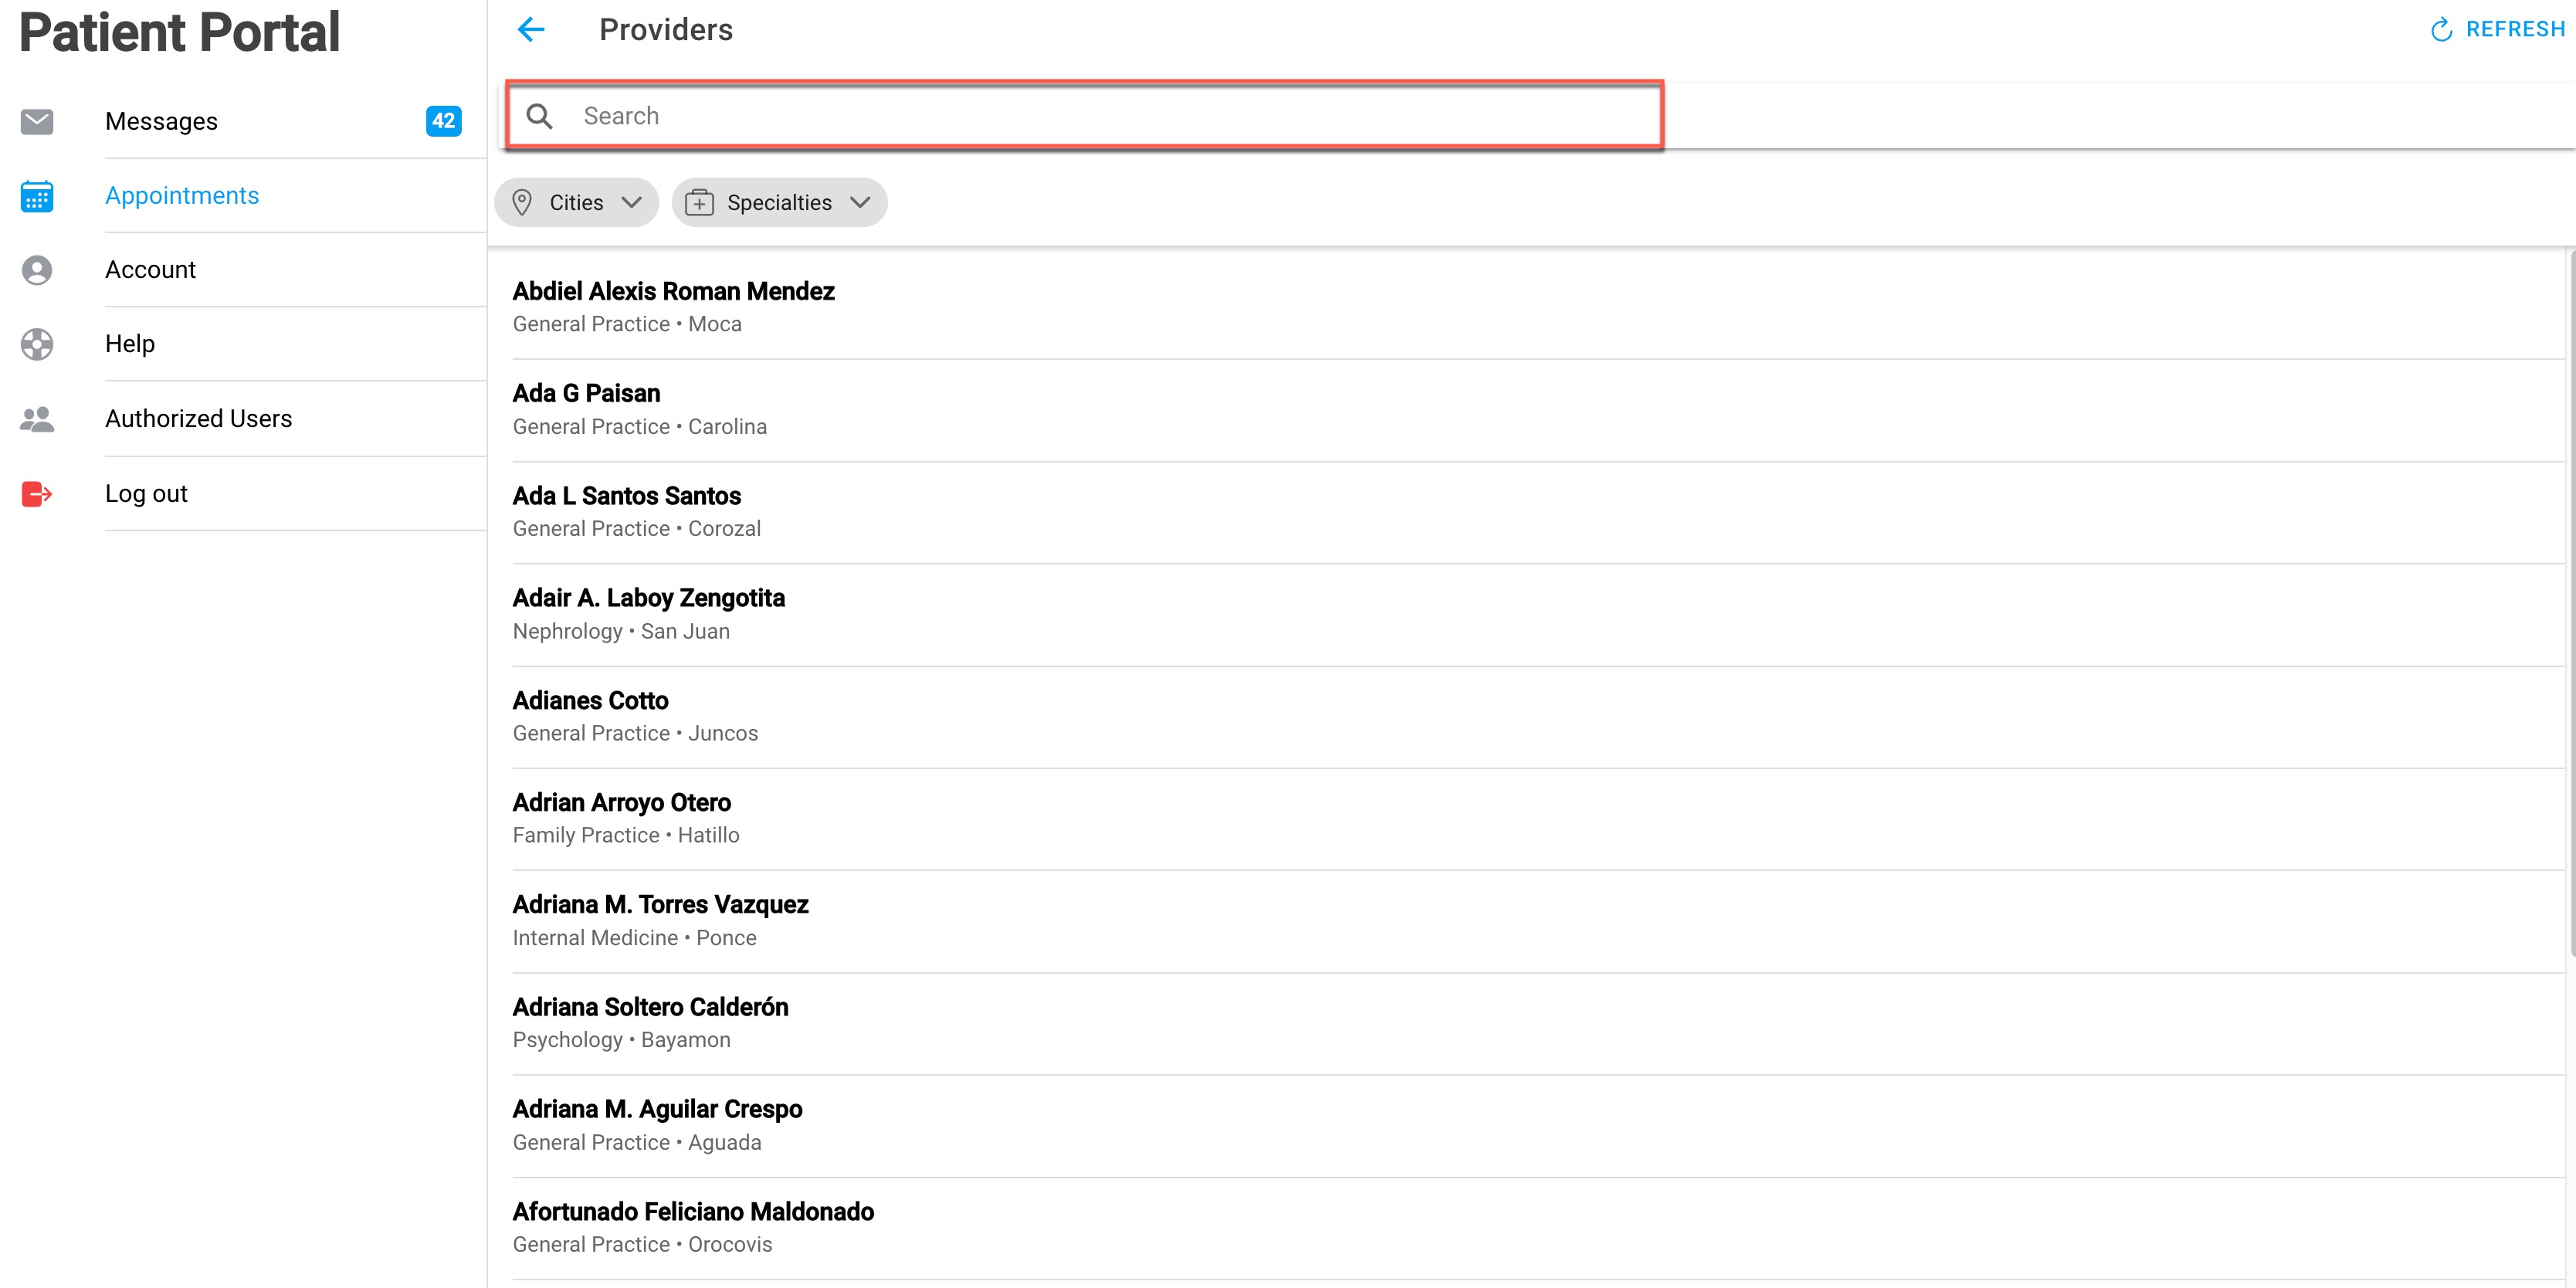Open Messages in the sidebar
Image resolution: width=2576 pixels, height=1288 pixels.
(x=161, y=122)
